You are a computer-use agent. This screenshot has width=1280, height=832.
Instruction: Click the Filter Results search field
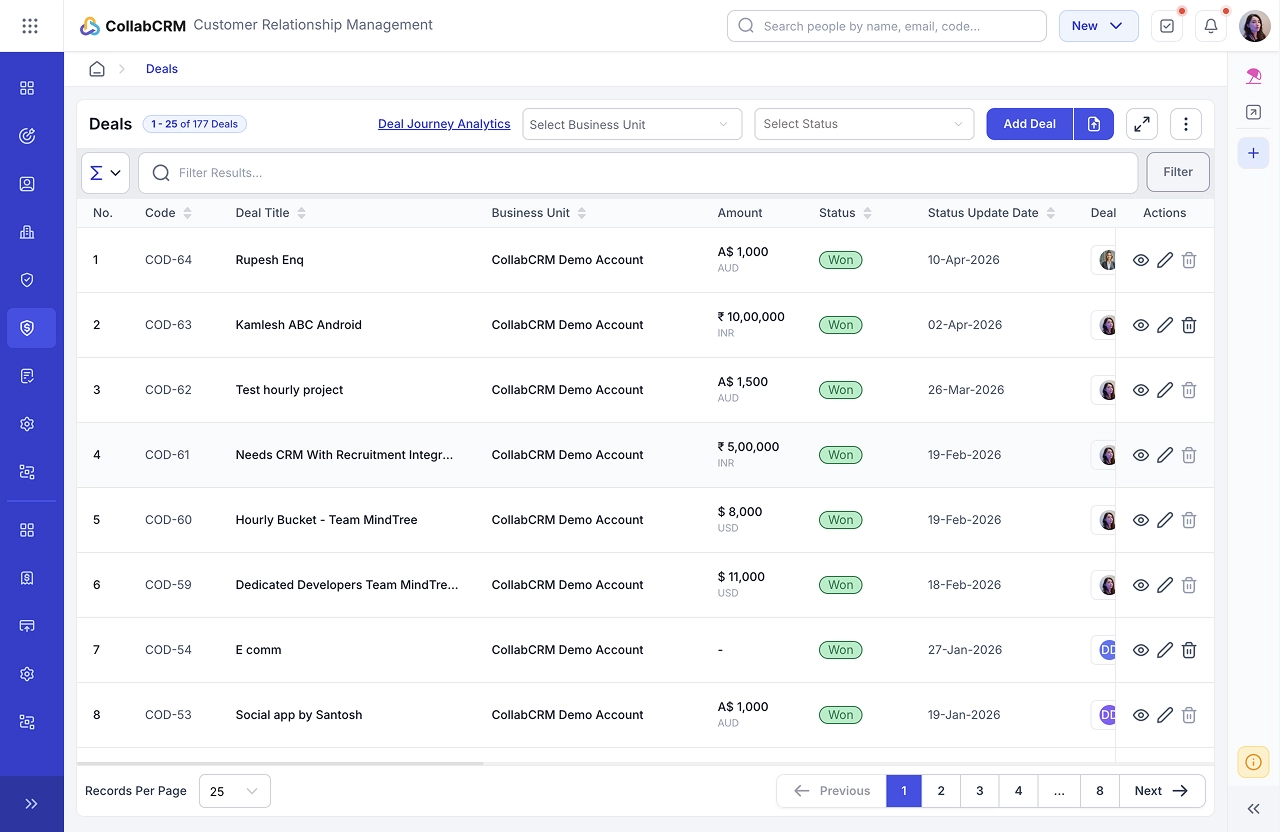(x=638, y=173)
